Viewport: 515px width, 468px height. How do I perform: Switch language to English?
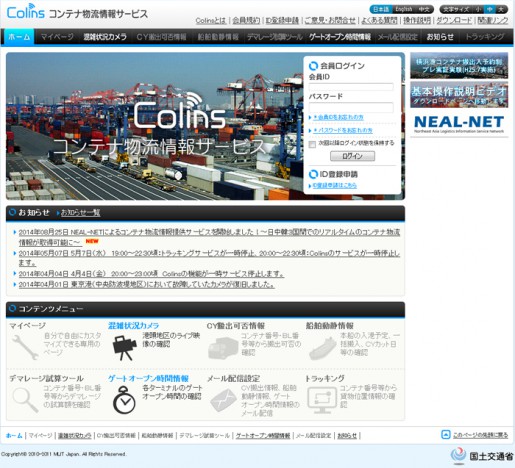404,9
